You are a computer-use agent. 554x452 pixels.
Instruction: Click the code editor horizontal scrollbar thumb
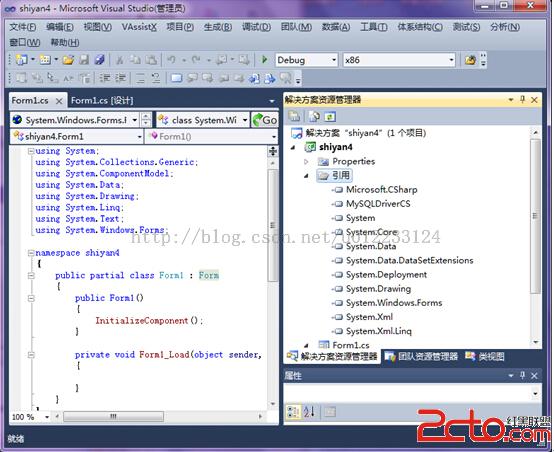click(113, 417)
